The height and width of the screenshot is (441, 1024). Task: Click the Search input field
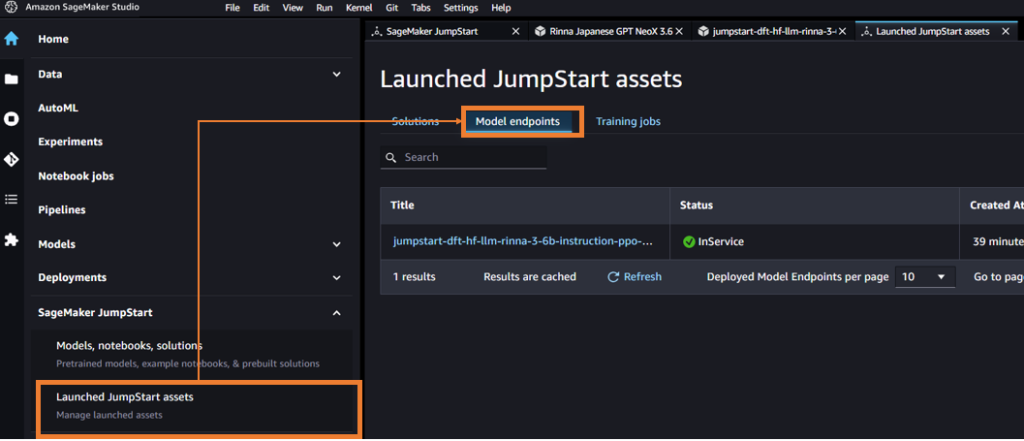(x=464, y=157)
